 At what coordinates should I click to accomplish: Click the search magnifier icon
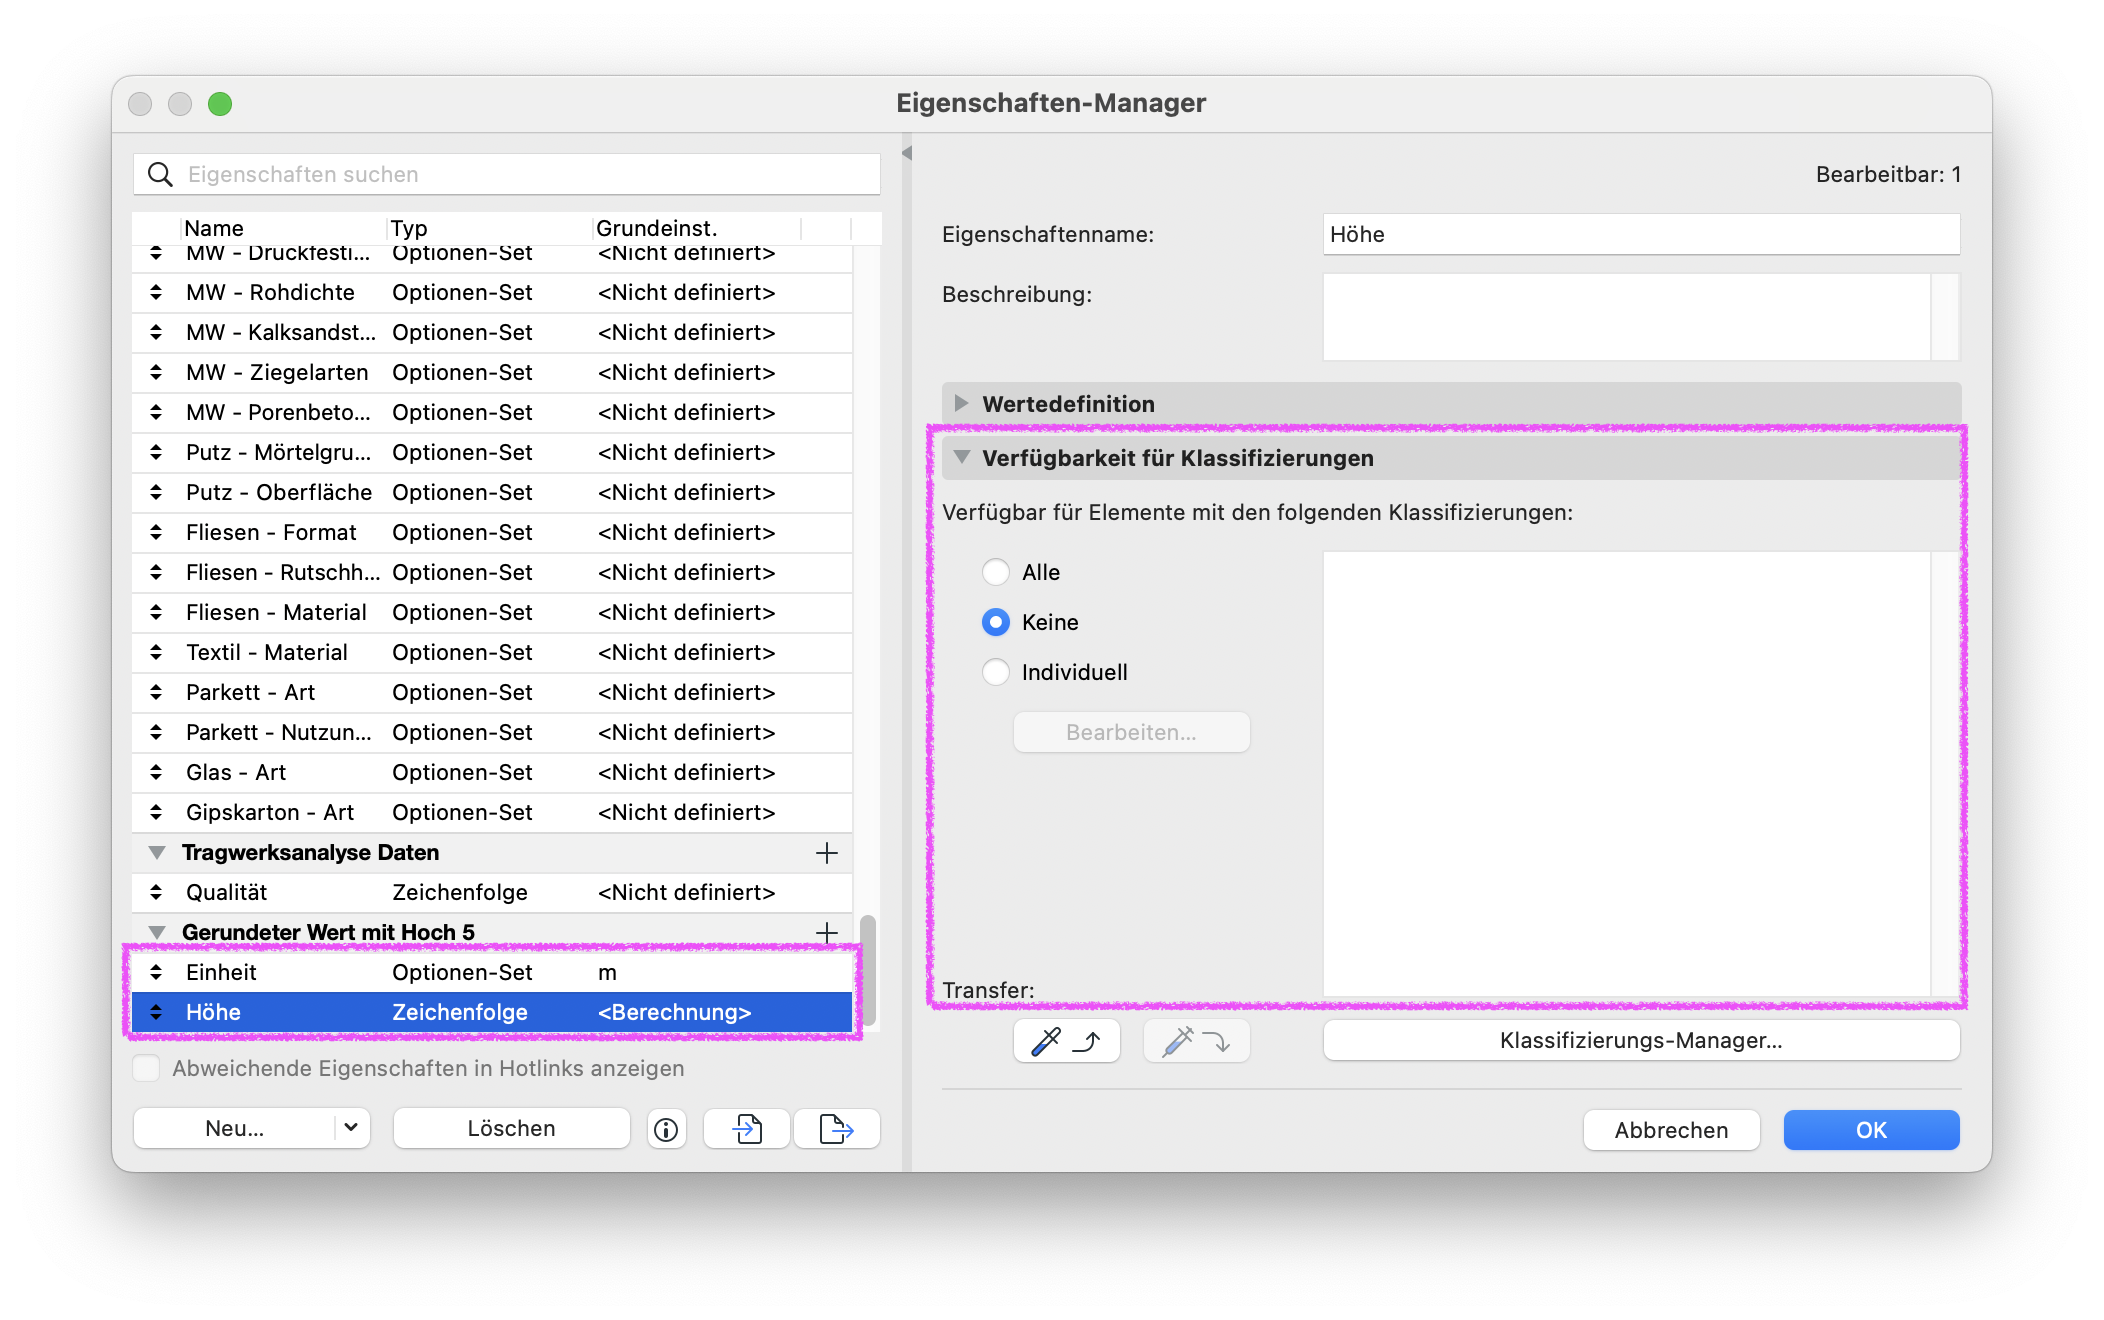[160, 174]
